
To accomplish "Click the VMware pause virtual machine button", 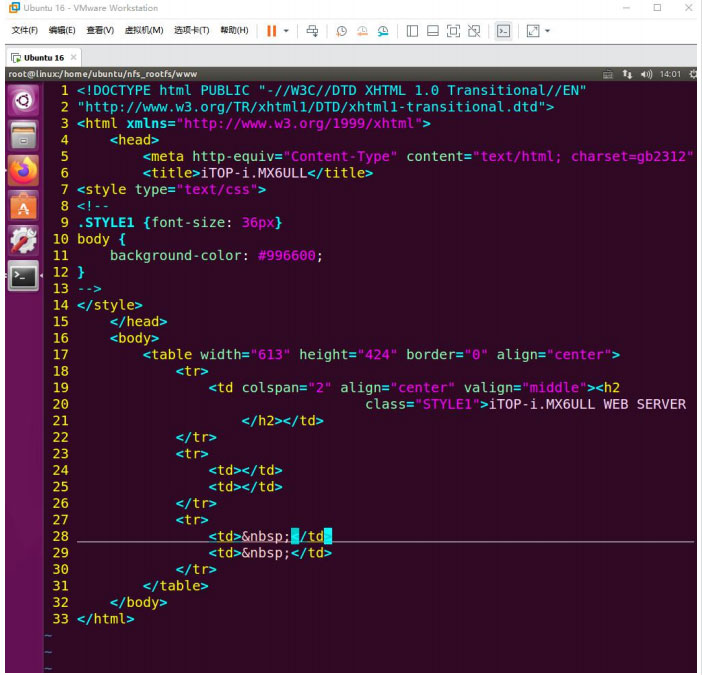I will 271,31.
